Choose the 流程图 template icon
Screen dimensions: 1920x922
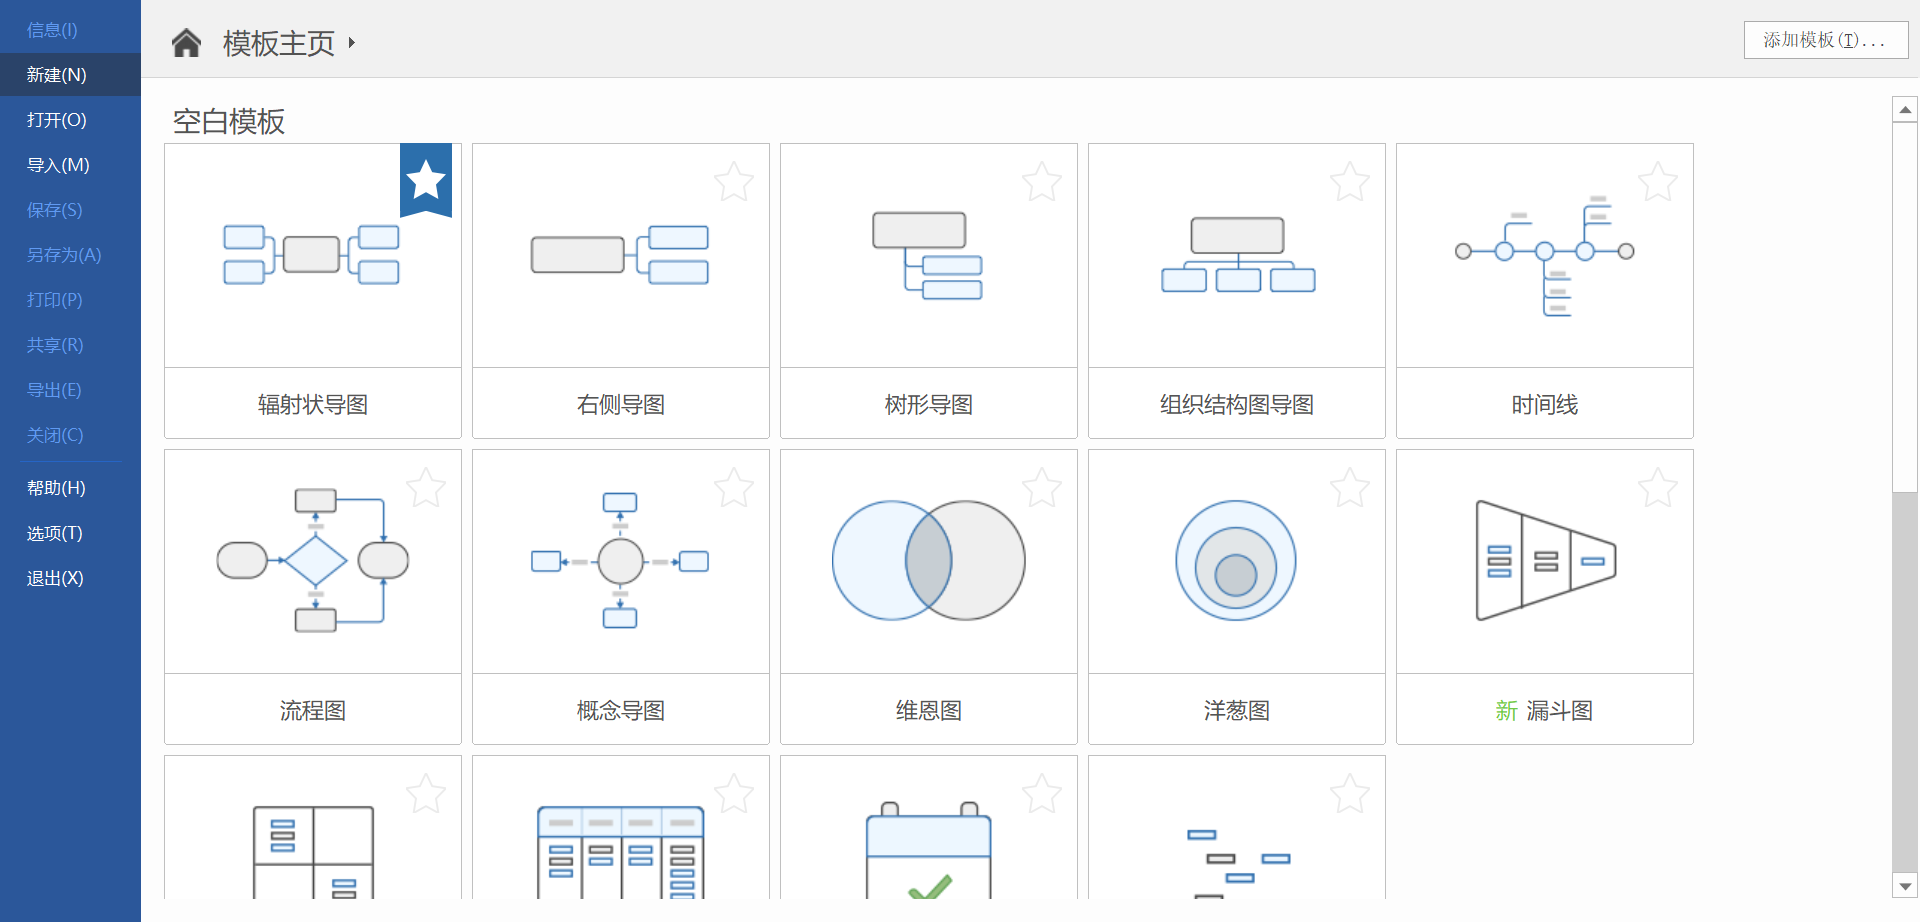pos(313,560)
